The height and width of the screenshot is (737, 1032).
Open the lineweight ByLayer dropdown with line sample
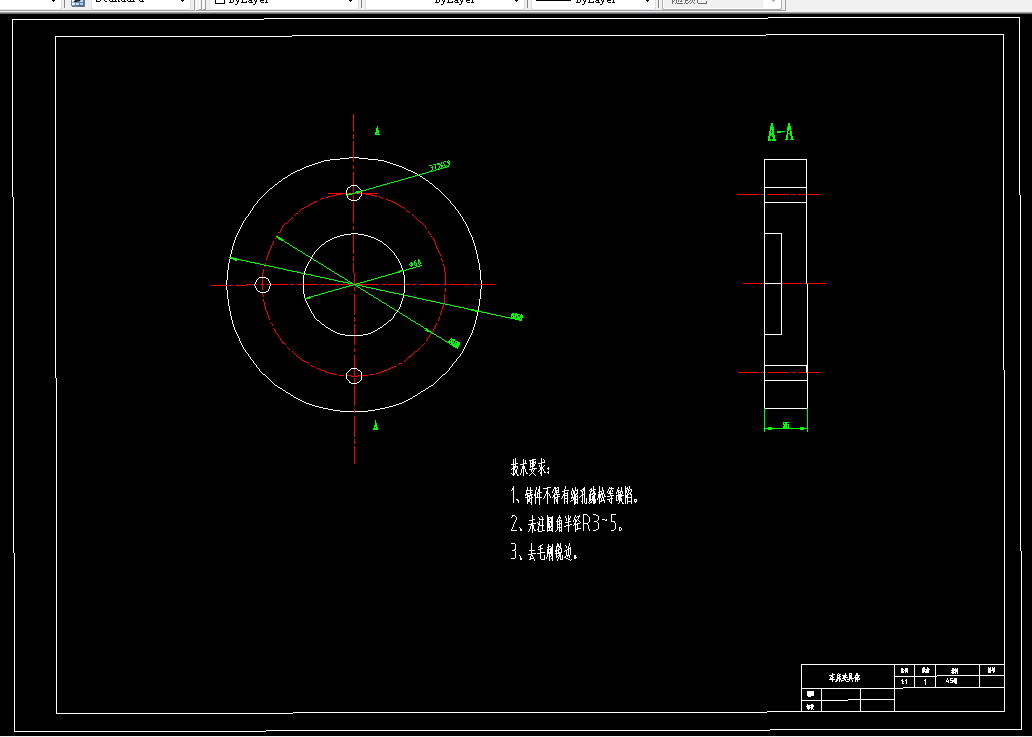[x=592, y=3]
